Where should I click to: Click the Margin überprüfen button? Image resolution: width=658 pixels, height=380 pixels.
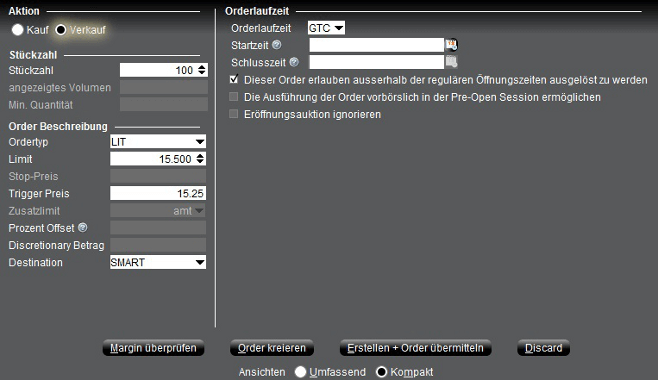(153, 348)
